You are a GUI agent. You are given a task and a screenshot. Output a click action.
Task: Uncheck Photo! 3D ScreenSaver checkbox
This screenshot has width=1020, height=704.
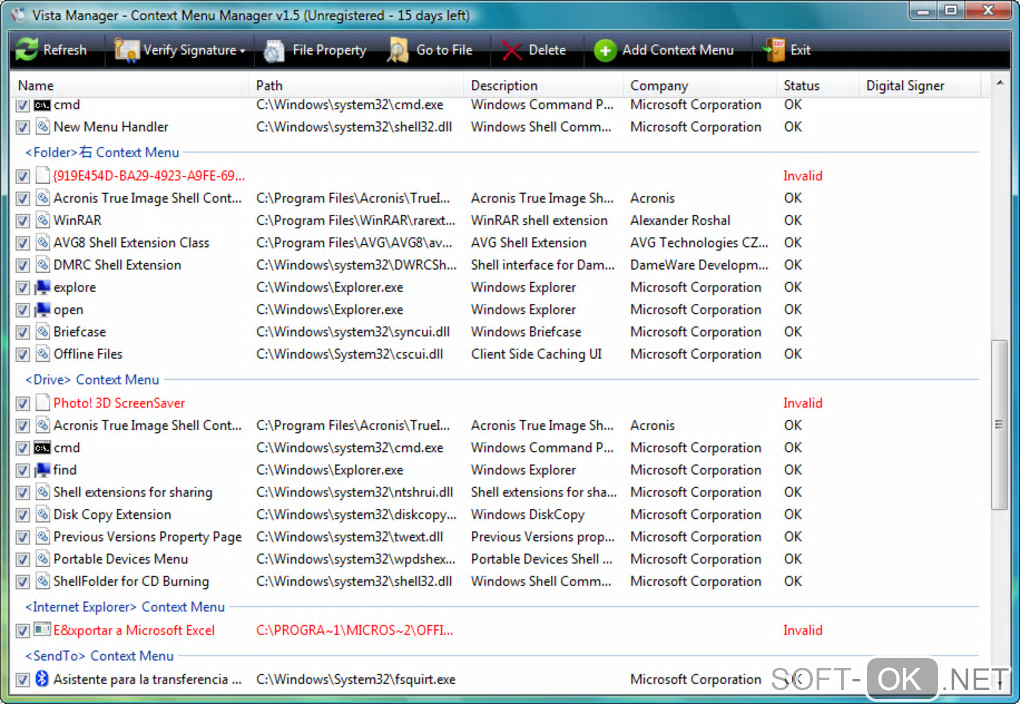tap(23, 403)
